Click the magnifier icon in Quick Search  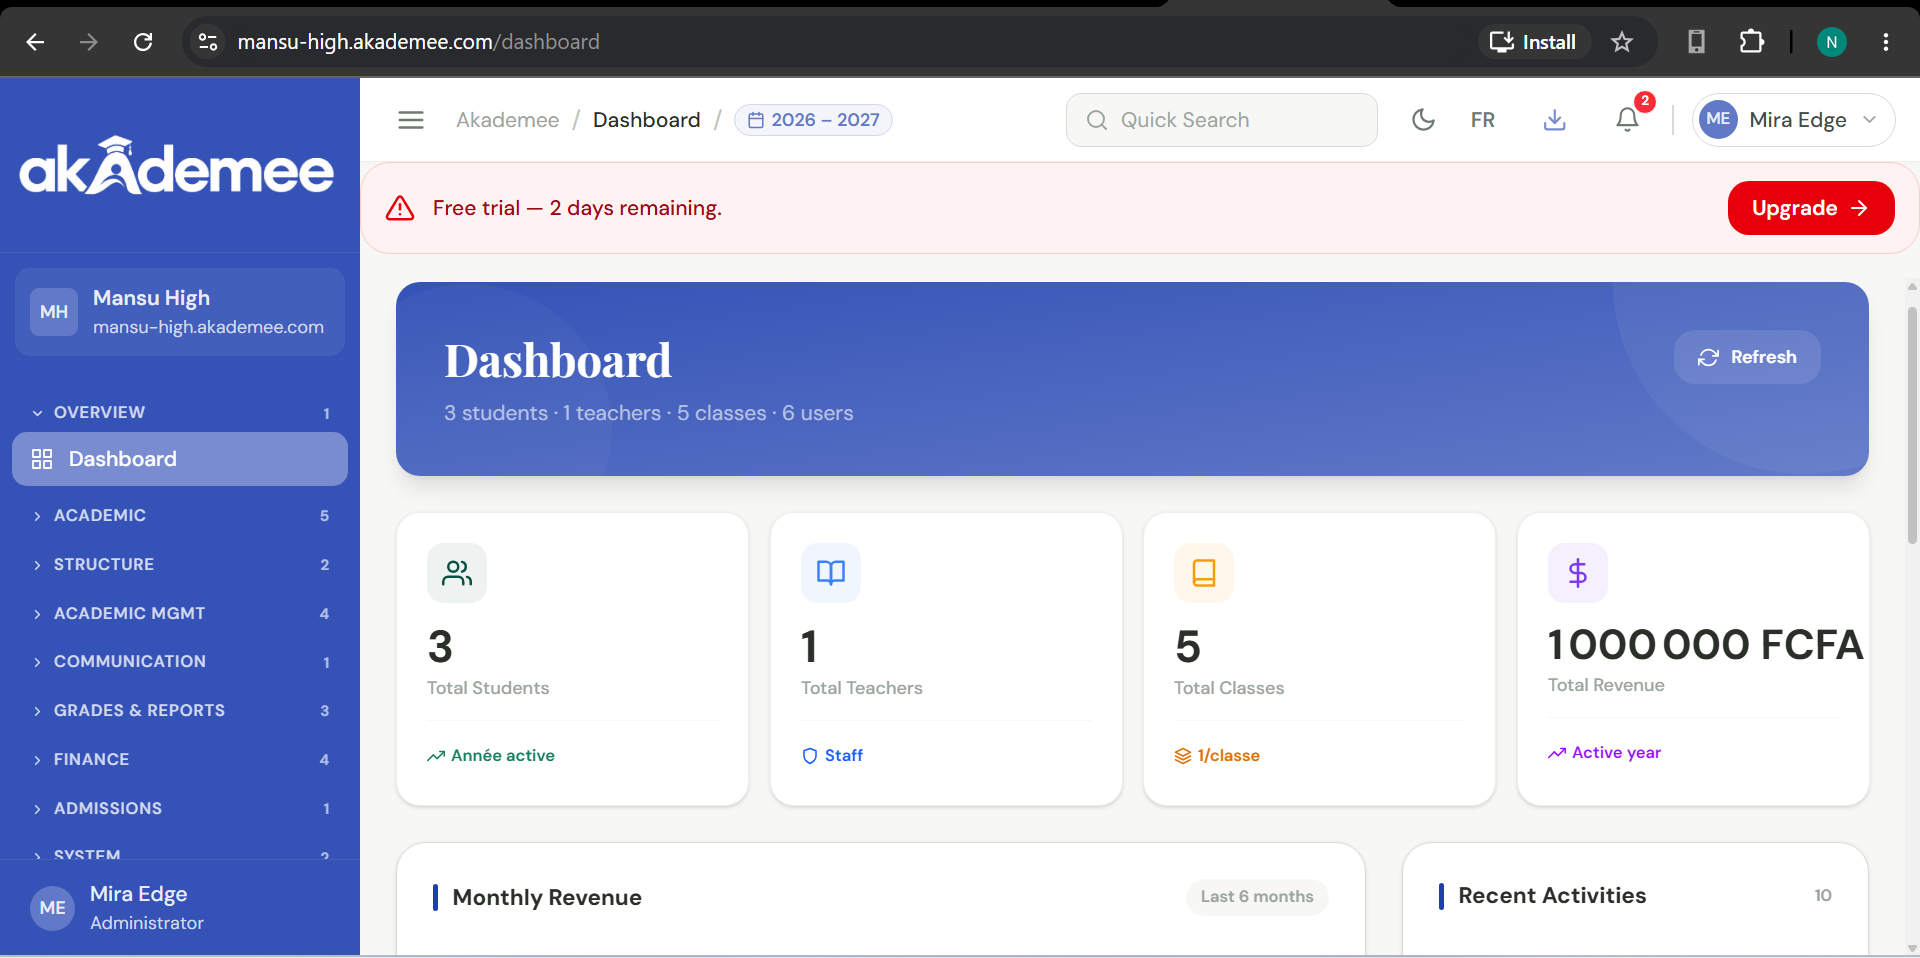[1097, 120]
